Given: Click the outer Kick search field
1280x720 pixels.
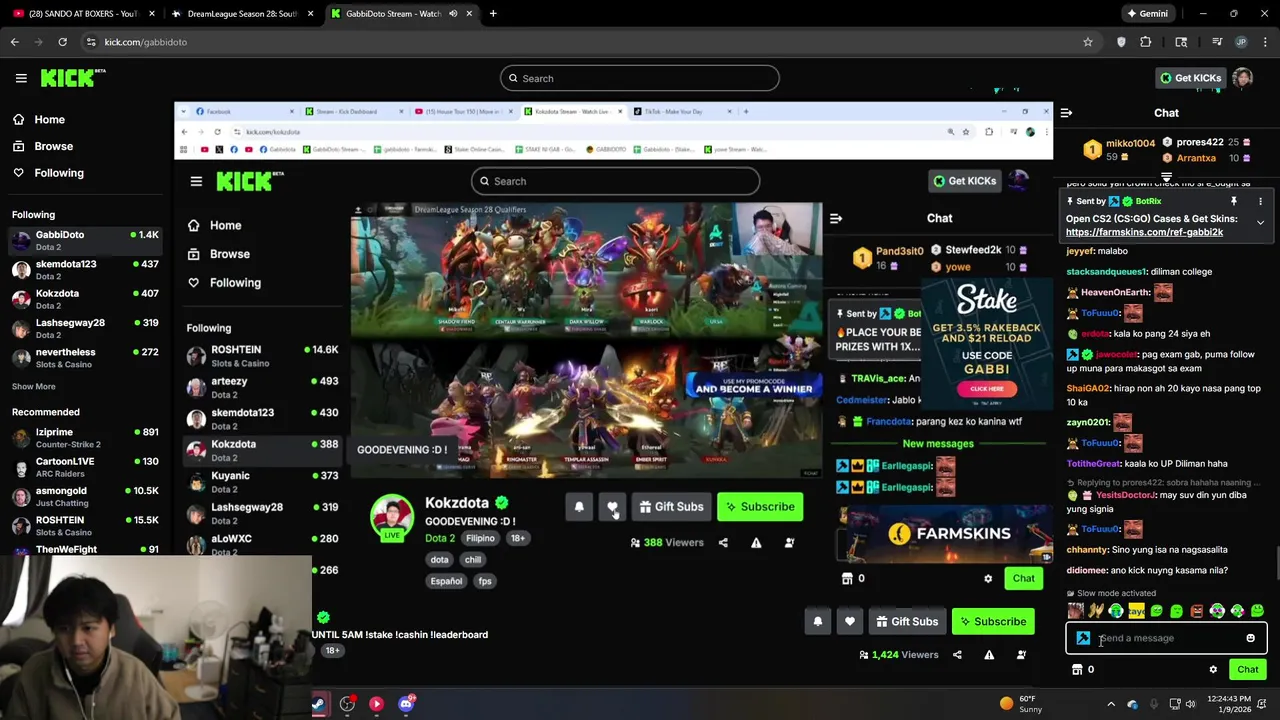Looking at the screenshot, I should tap(640, 78).
